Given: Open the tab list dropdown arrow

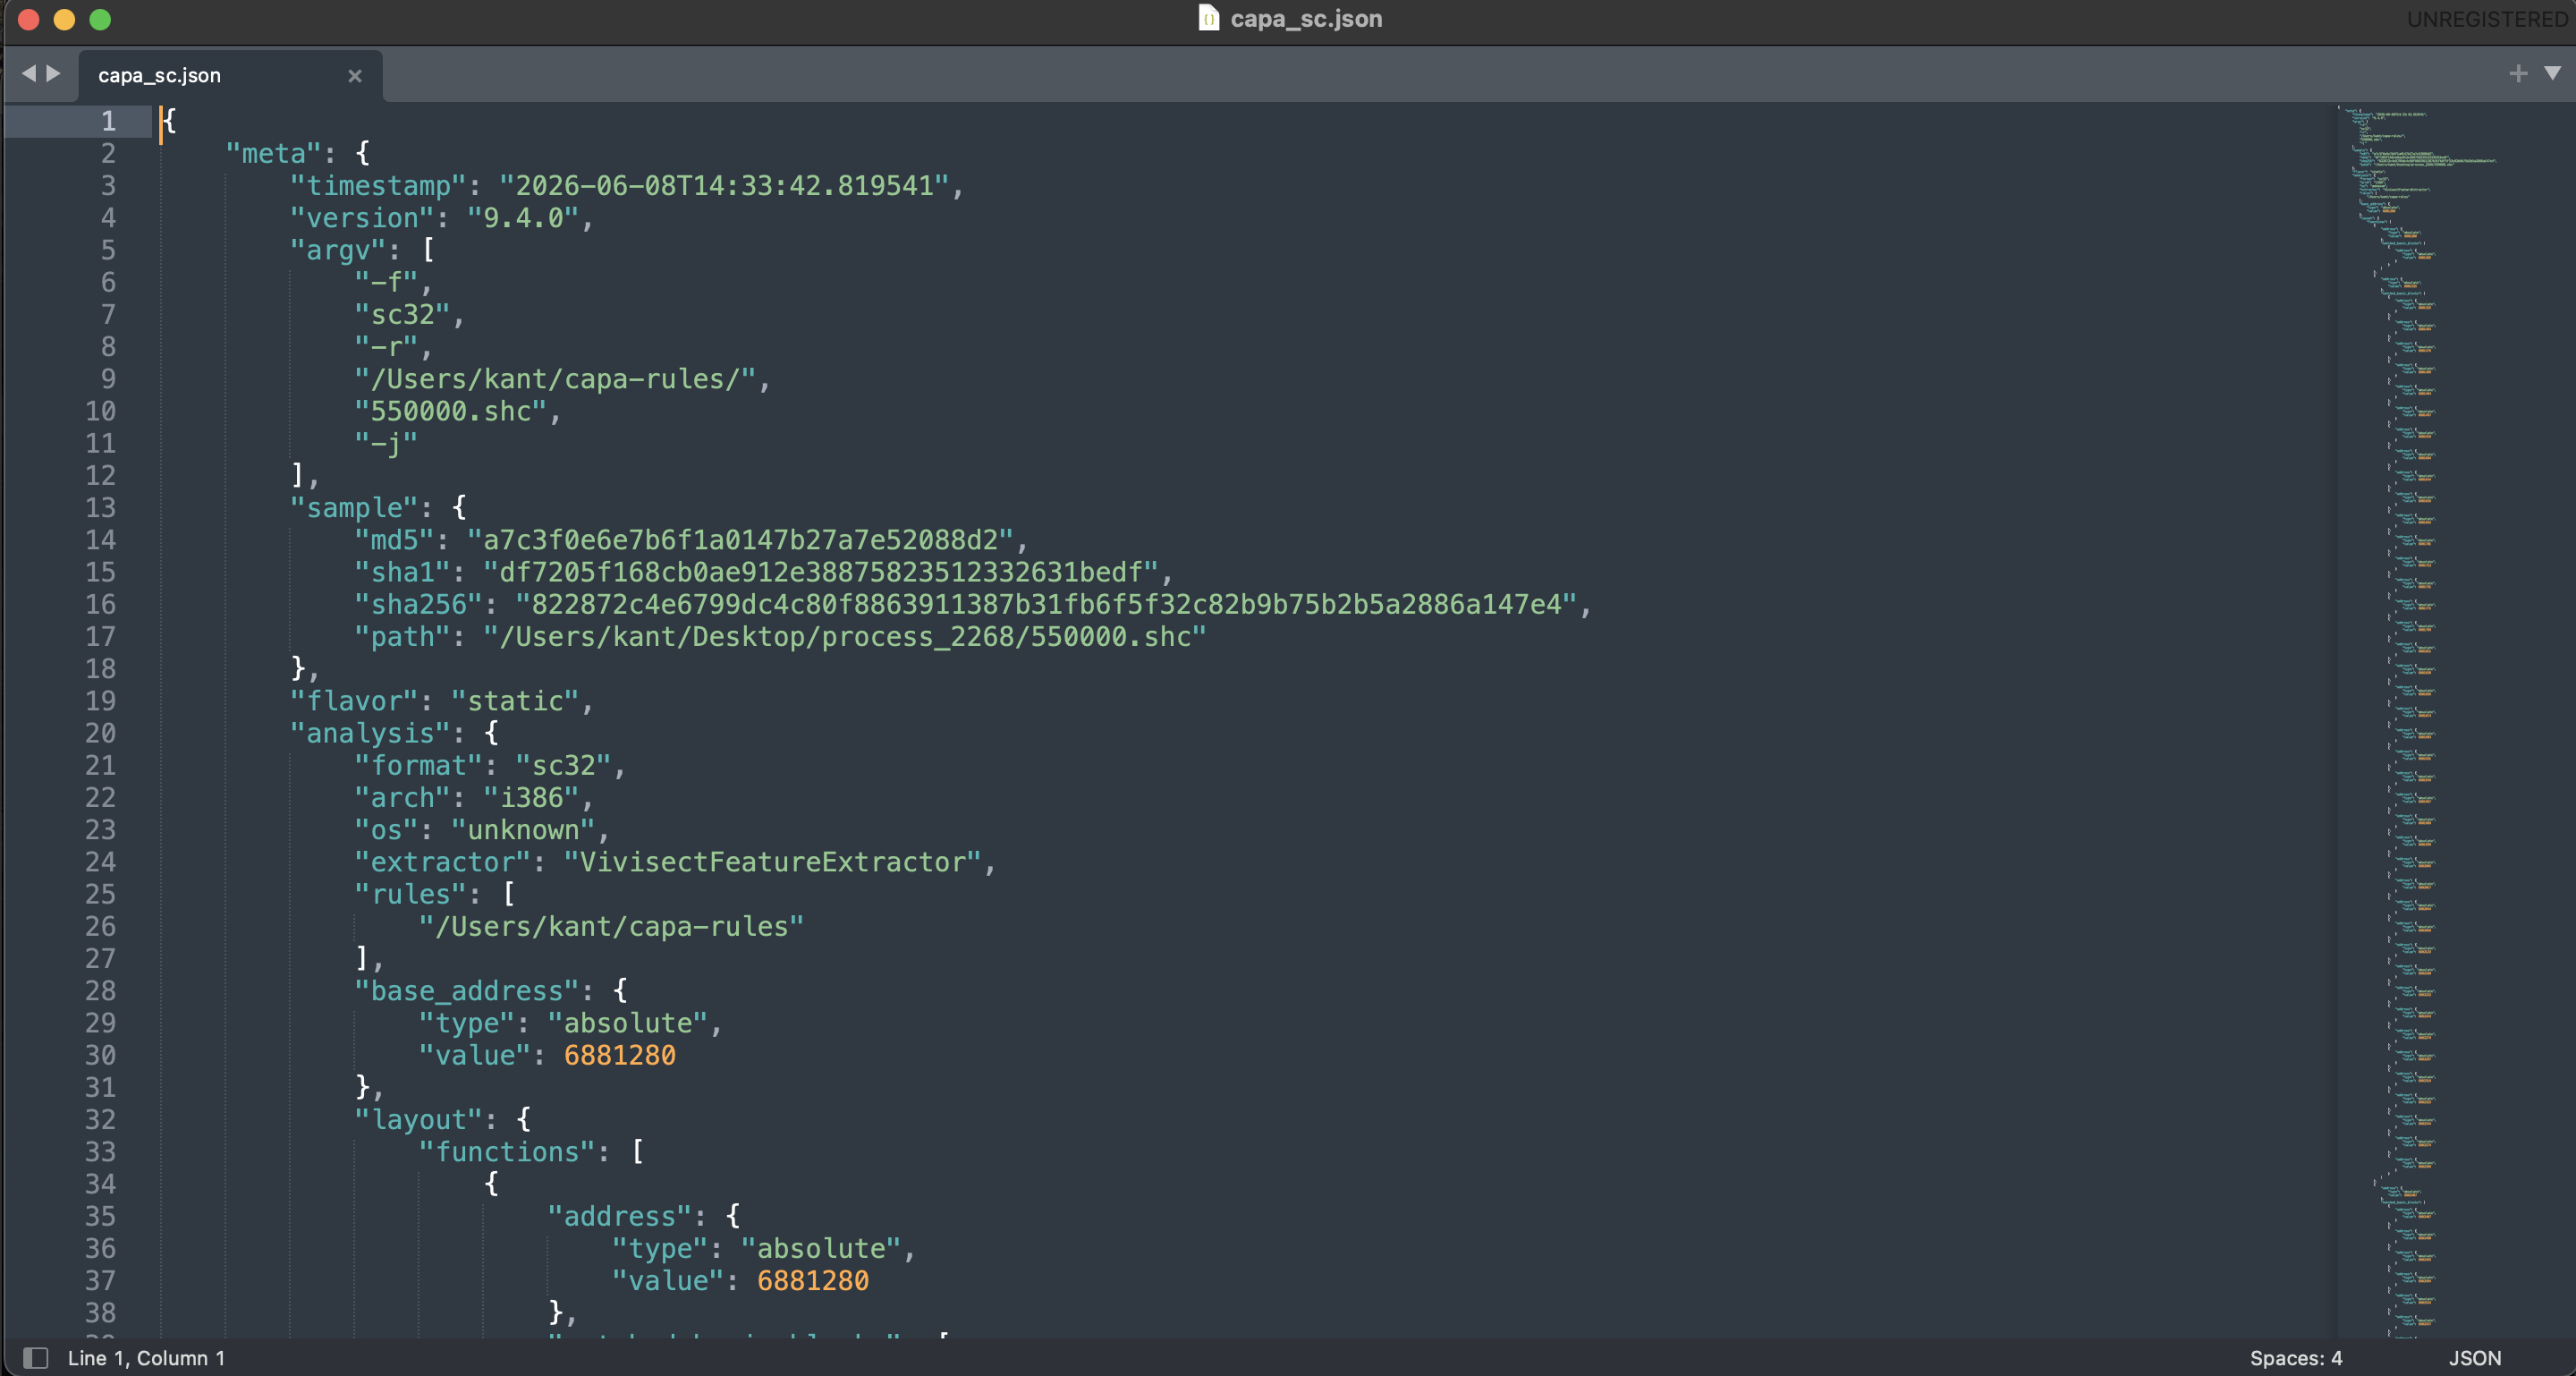Looking at the screenshot, I should (x=2553, y=73).
